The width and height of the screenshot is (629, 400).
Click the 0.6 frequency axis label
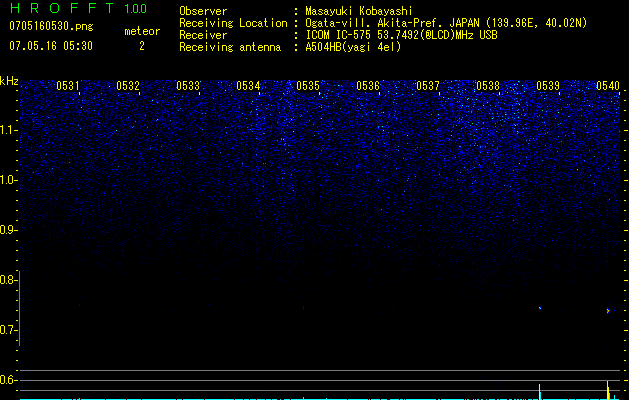tap(8, 380)
